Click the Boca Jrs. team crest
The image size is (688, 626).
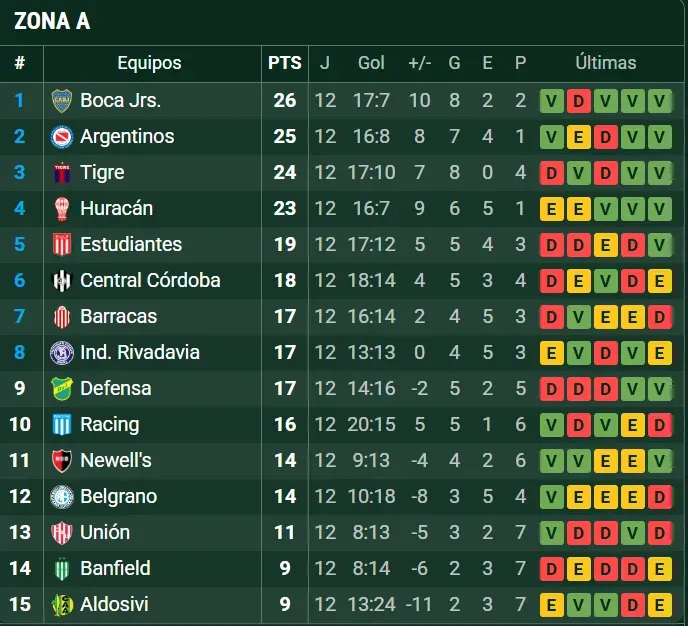tap(62, 100)
